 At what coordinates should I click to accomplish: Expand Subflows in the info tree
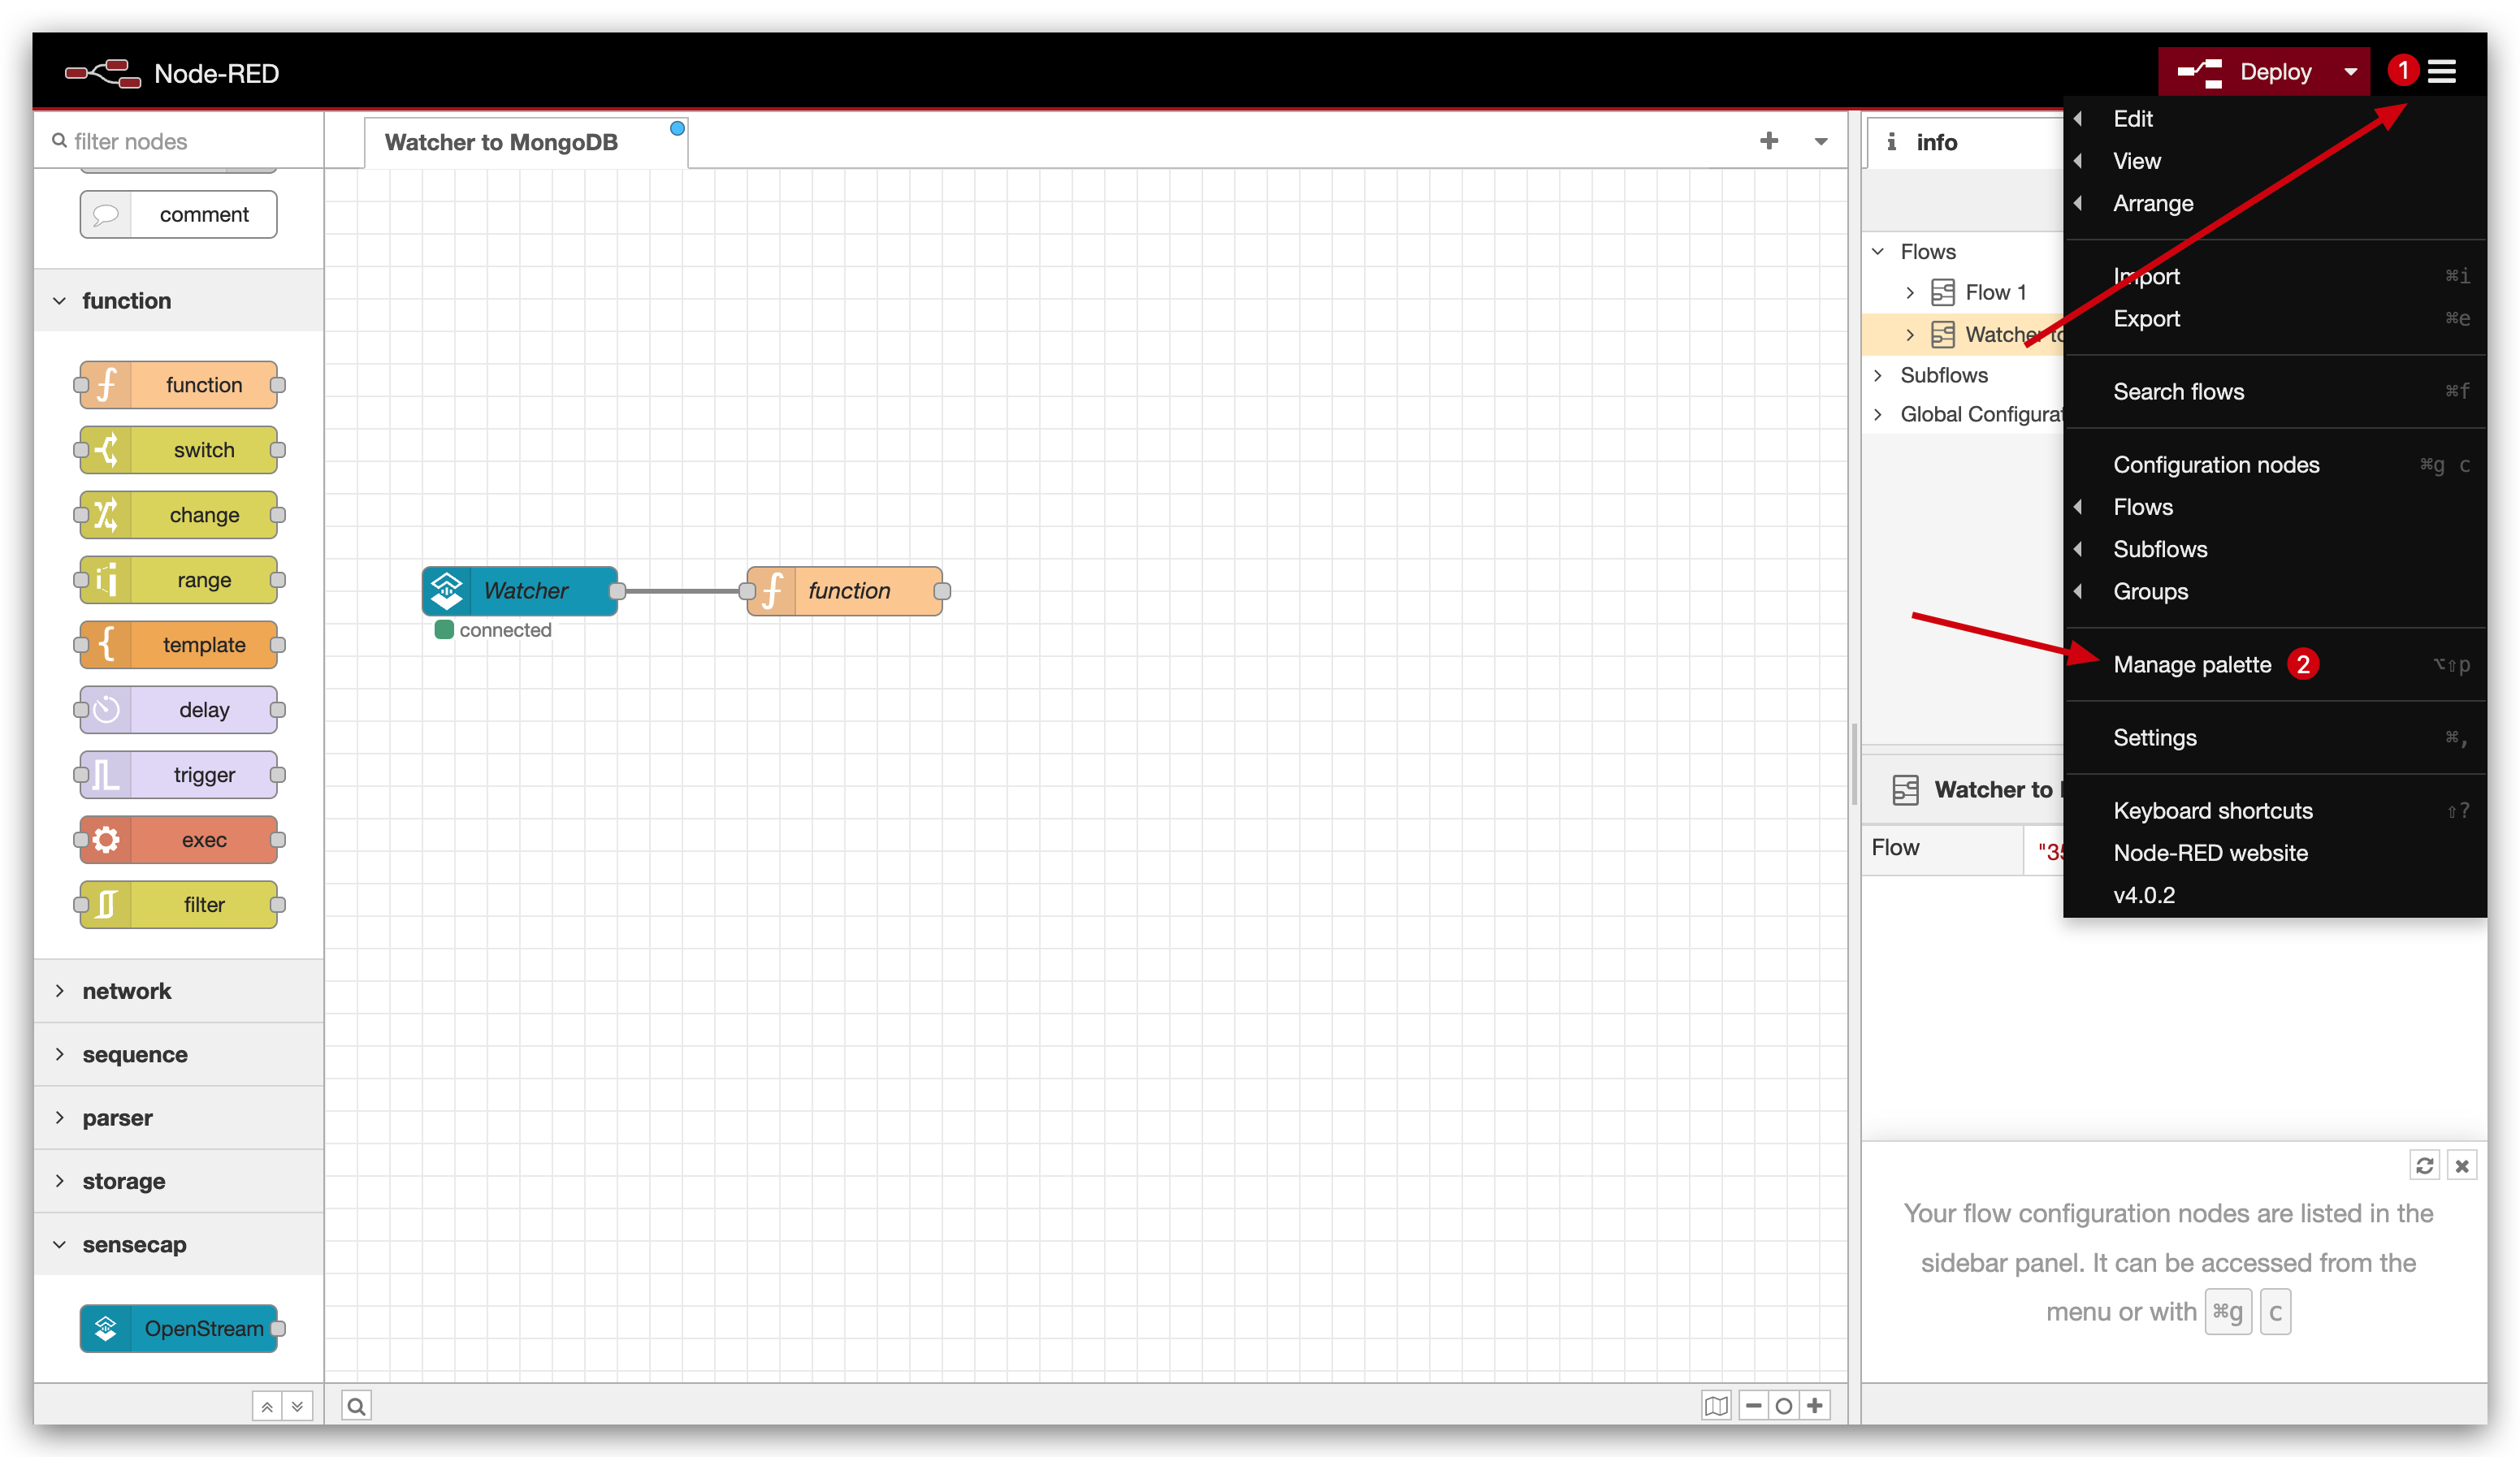click(1878, 375)
